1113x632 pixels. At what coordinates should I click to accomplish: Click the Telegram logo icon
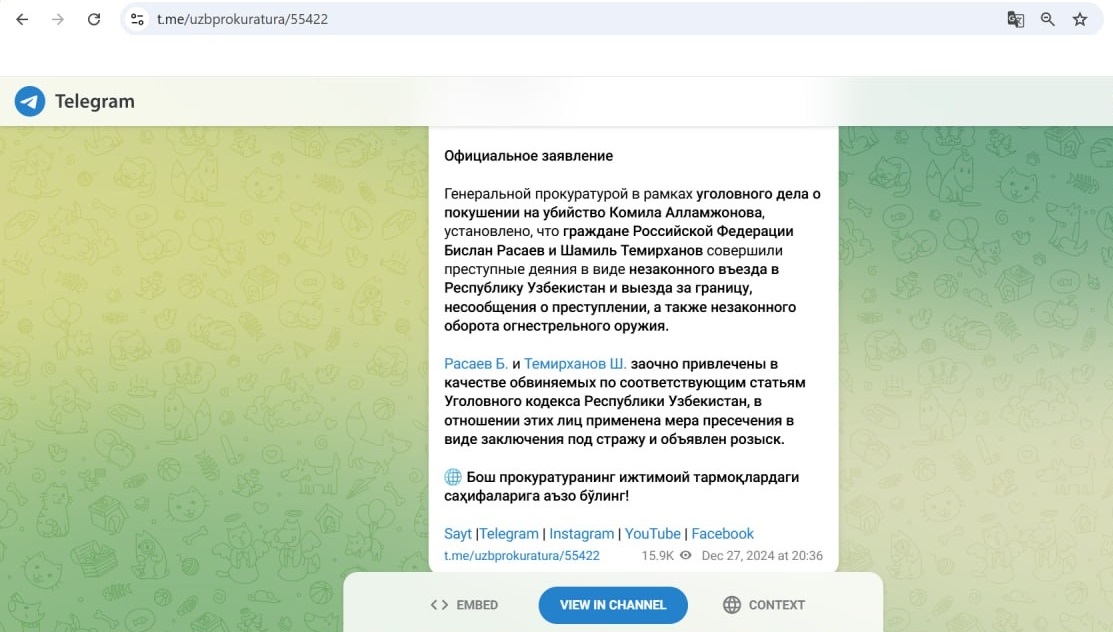pos(30,101)
